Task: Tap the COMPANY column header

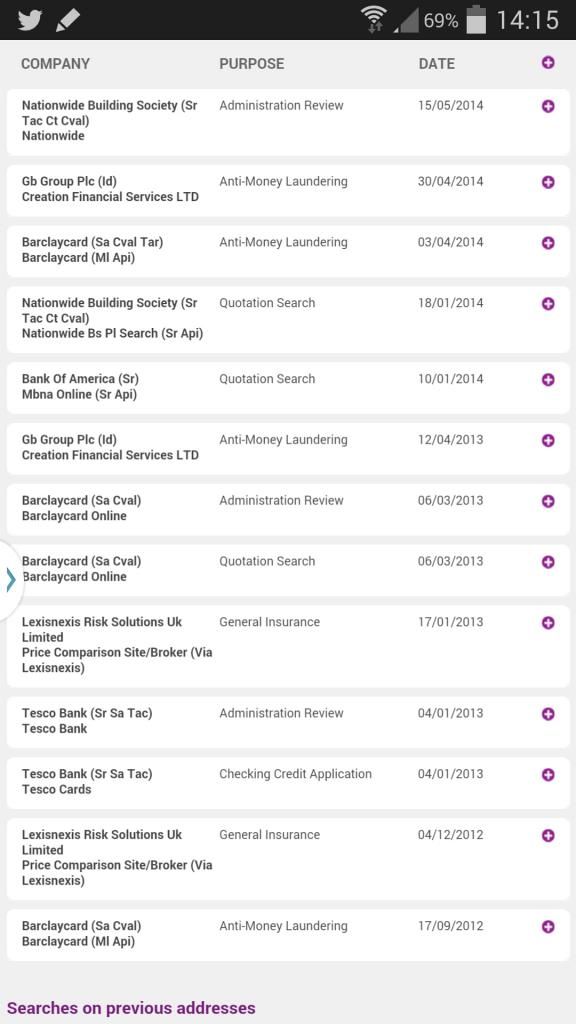Action: point(56,64)
